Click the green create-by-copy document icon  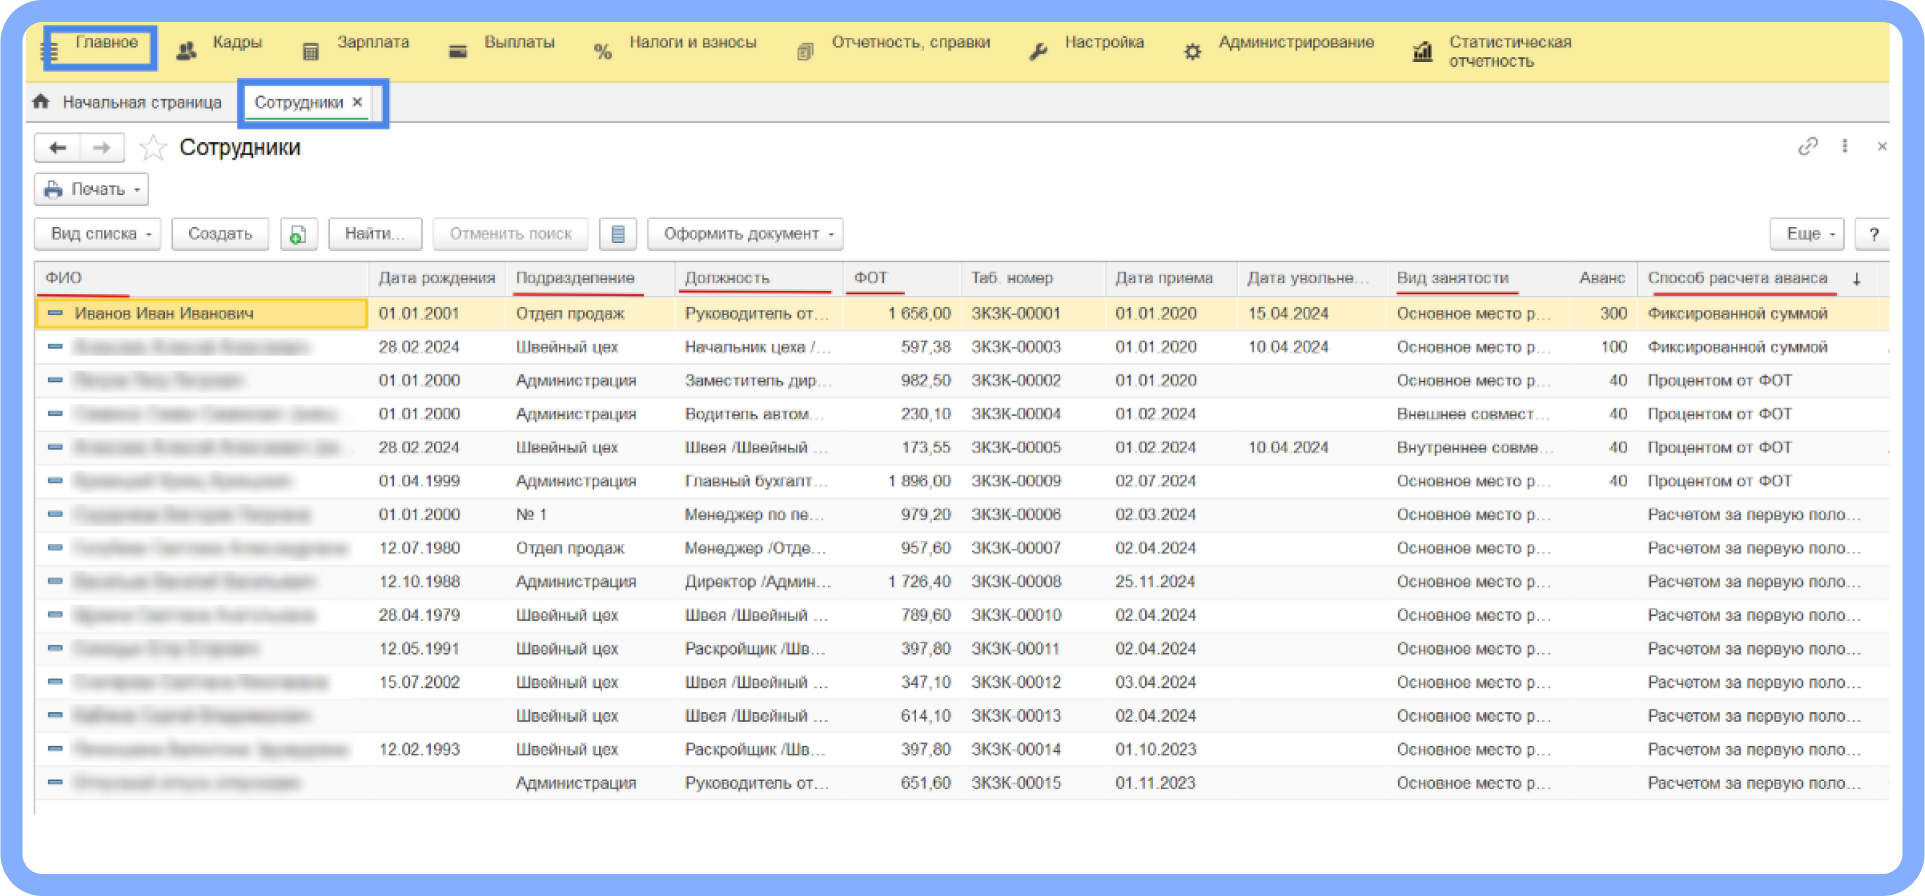298,234
